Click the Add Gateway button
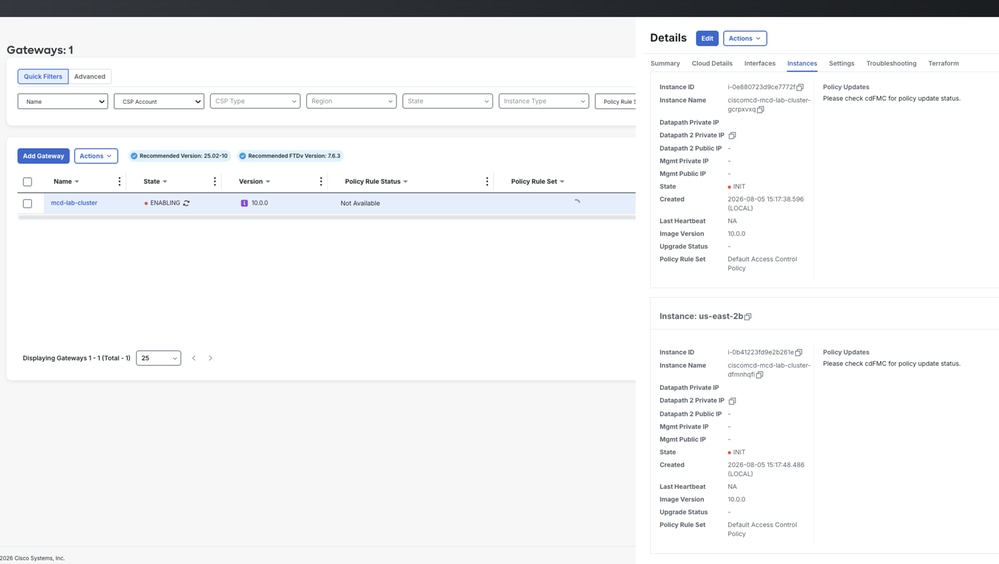The height and width of the screenshot is (564, 999). 43,156
